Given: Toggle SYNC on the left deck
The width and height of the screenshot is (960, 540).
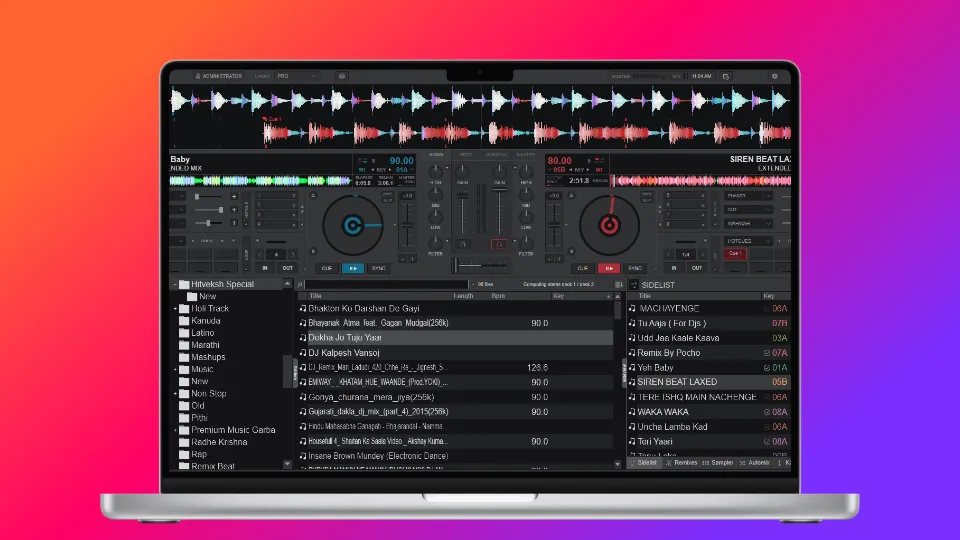Looking at the screenshot, I should [x=378, y=268].
